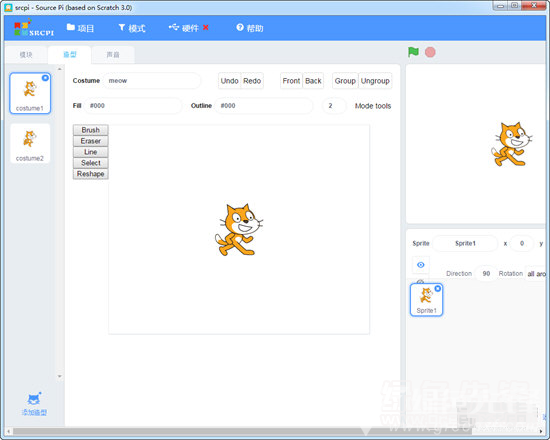This screenshot has width=550, height=440.
Task: Click costume list scroll up arrow
Action: click(x=60, y=69)
